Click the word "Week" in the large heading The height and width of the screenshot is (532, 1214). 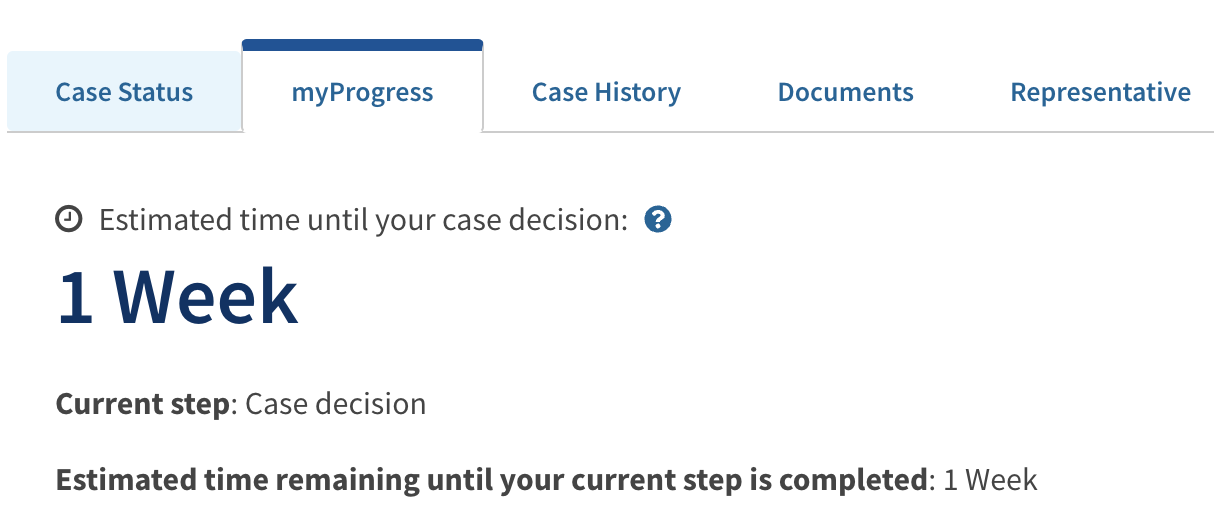click(x=205, y=299)
